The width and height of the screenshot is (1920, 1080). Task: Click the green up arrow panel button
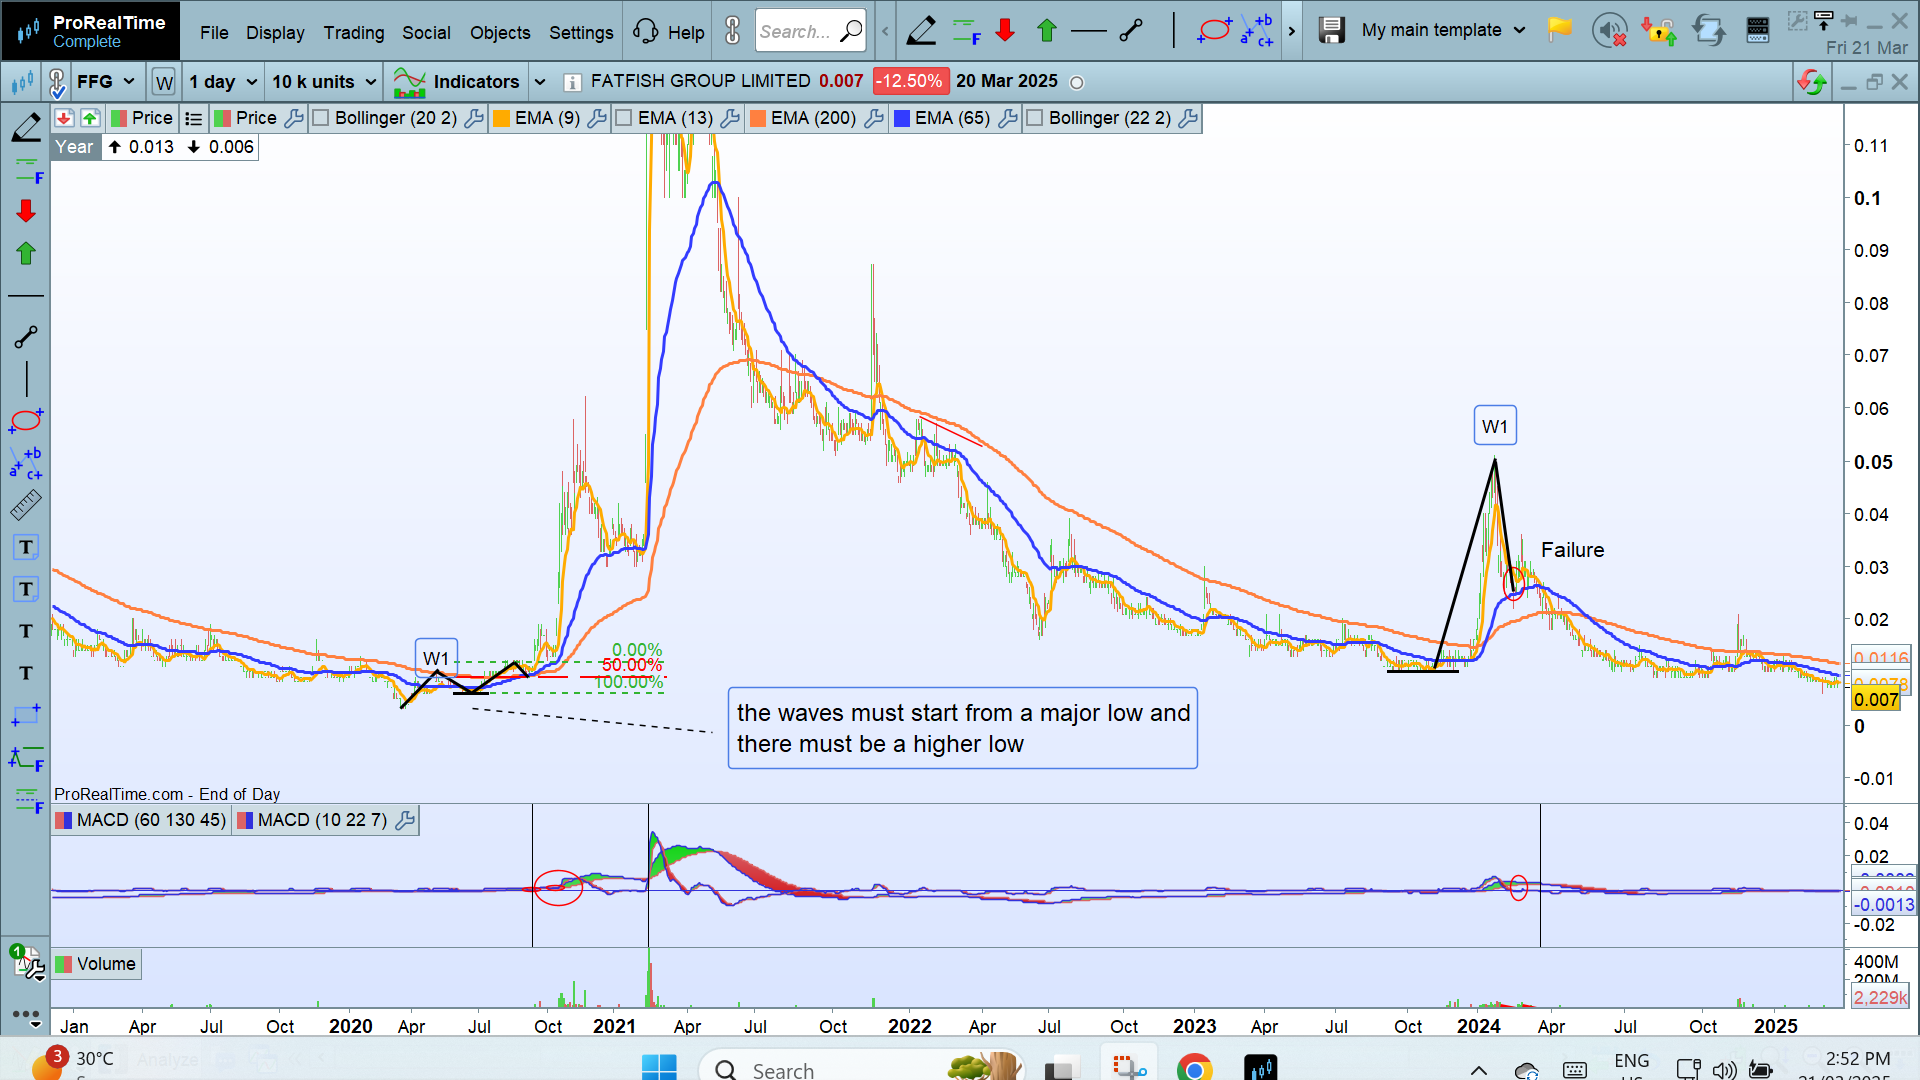coord(90,118)
